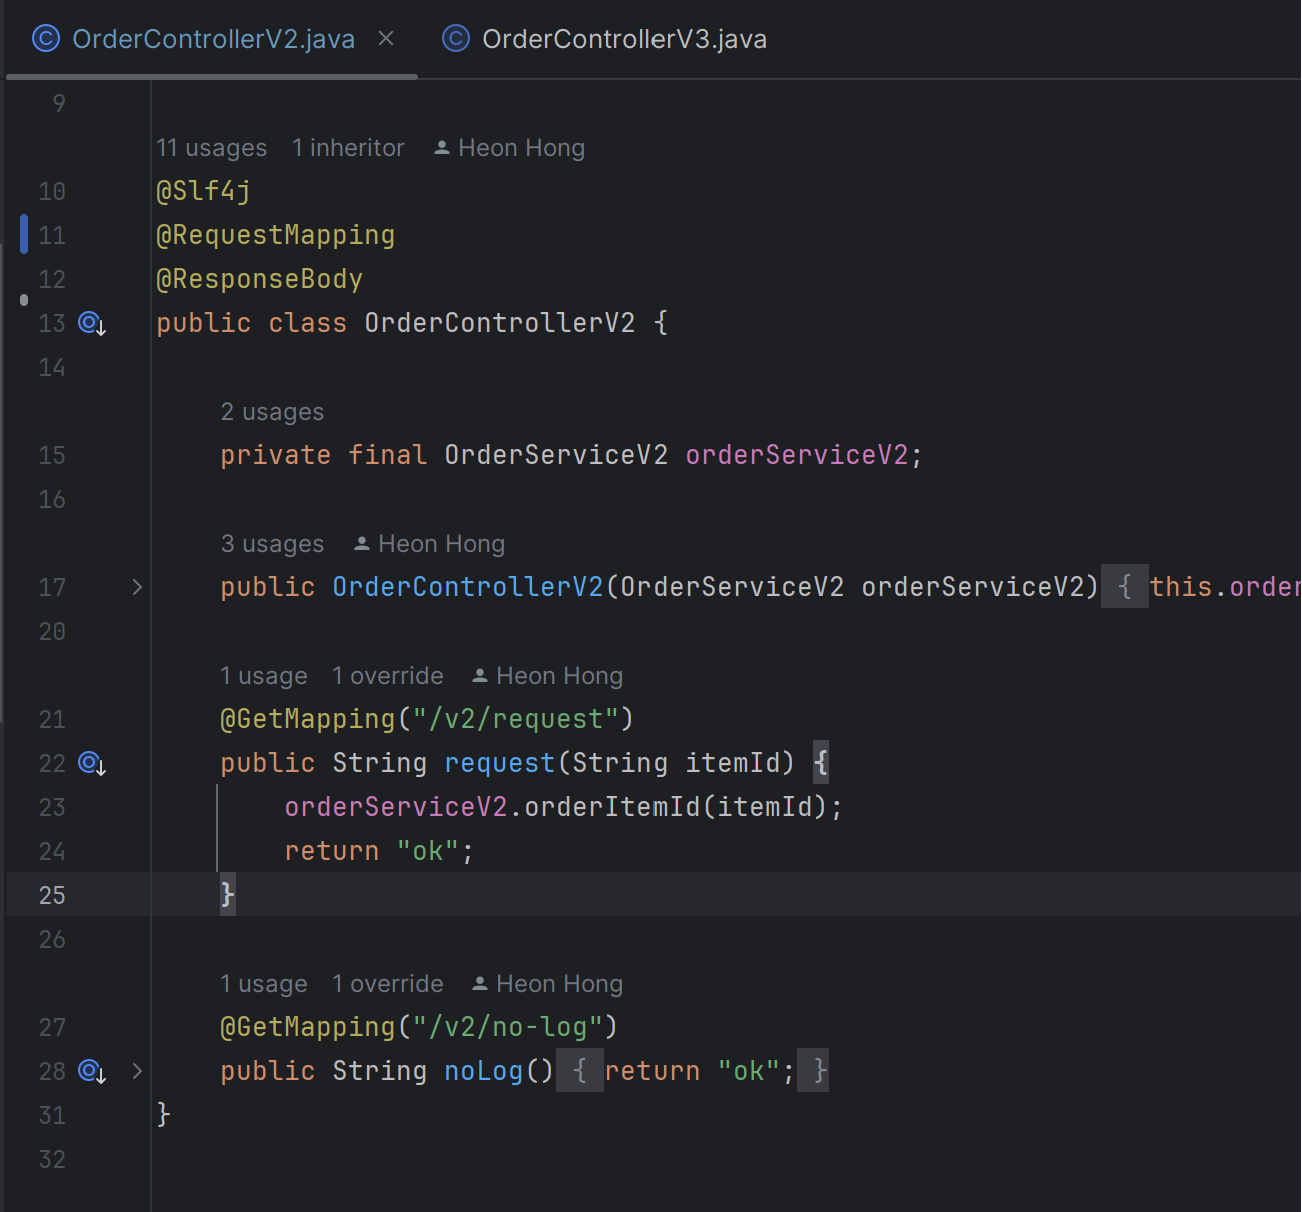Show the 2 usages of orderServiceV2 field
1302x1212 pixels.
coord(272,412)
